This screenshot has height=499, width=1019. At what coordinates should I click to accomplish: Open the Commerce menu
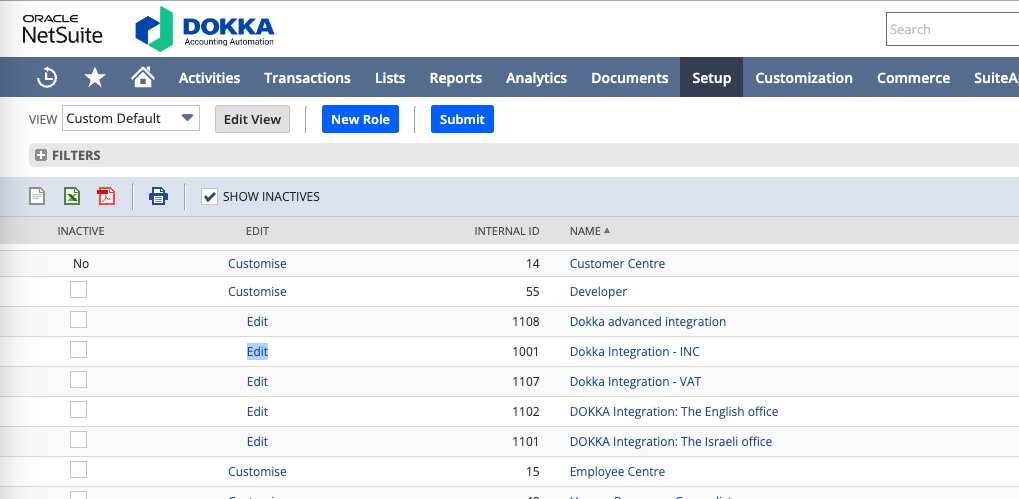click(913, 78)
